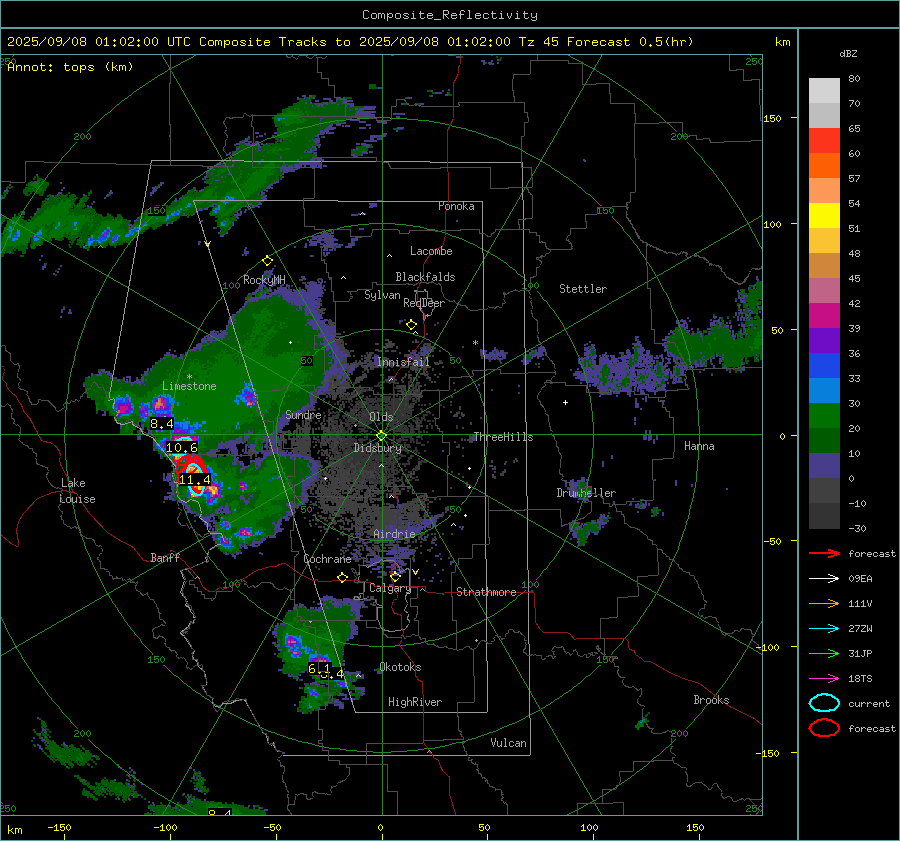
Task: Click the Hanna city label
Action: click(x=699, y=446)
